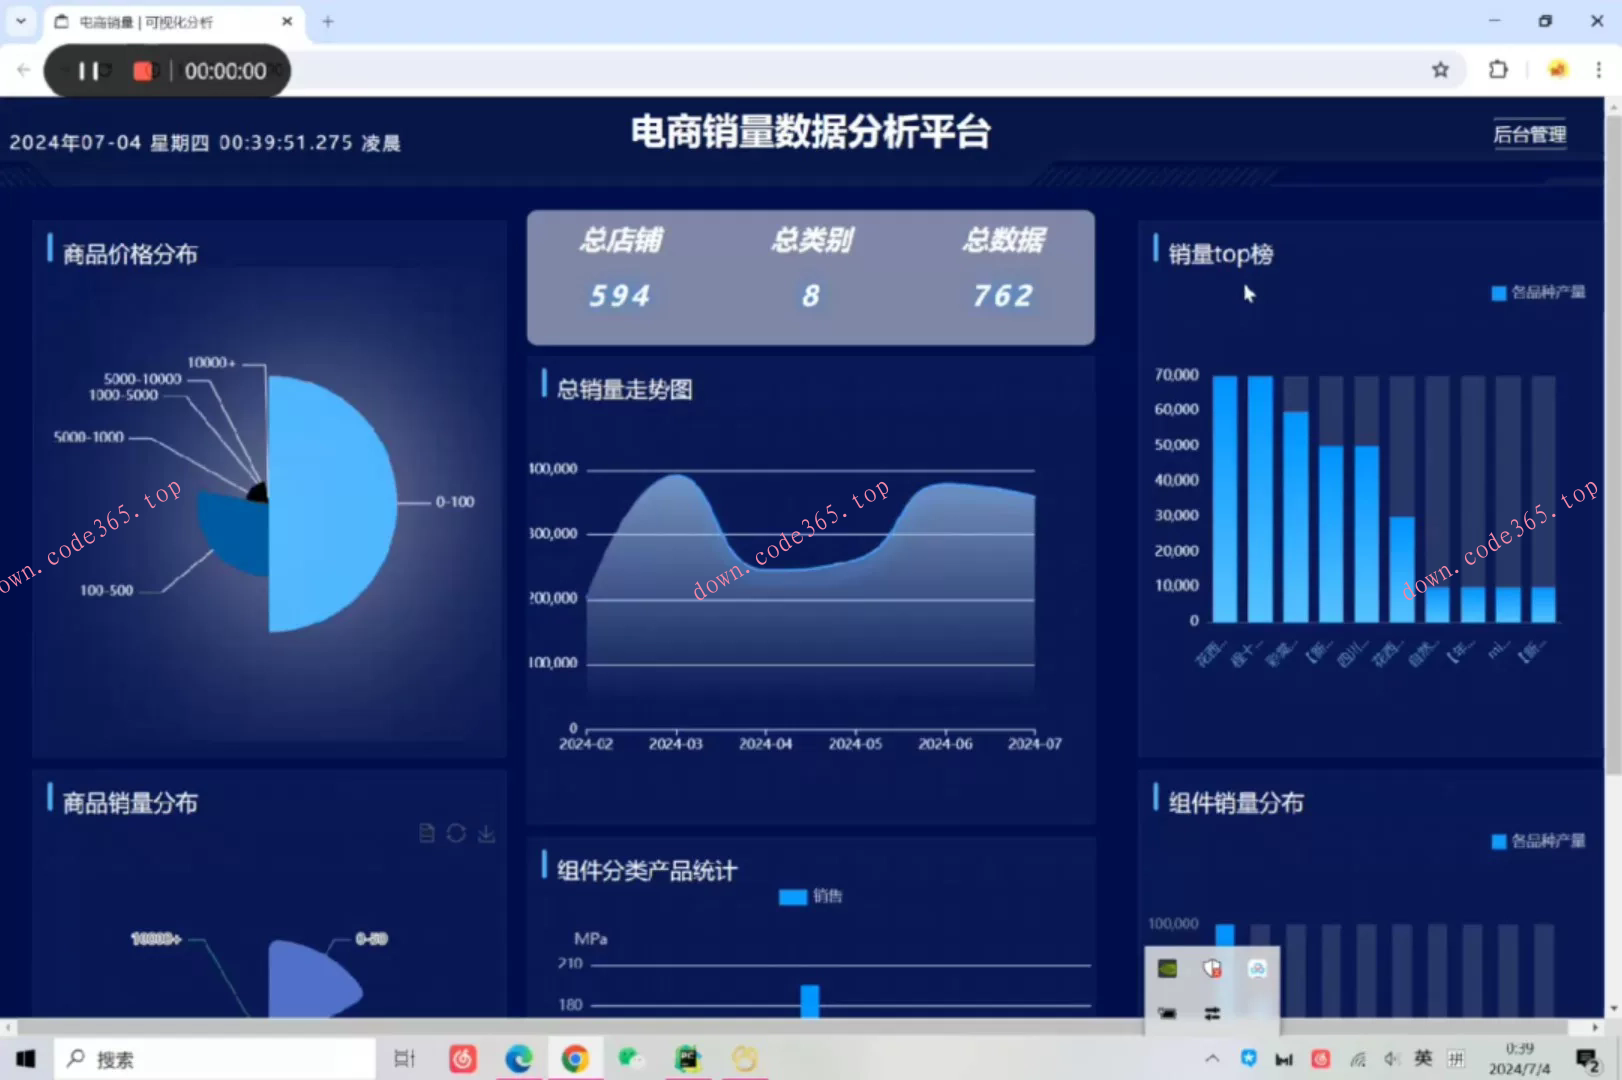This screenshot has height=1080, width=1622.
Task: Click the 2024-03 axis label
Action: 676,744
